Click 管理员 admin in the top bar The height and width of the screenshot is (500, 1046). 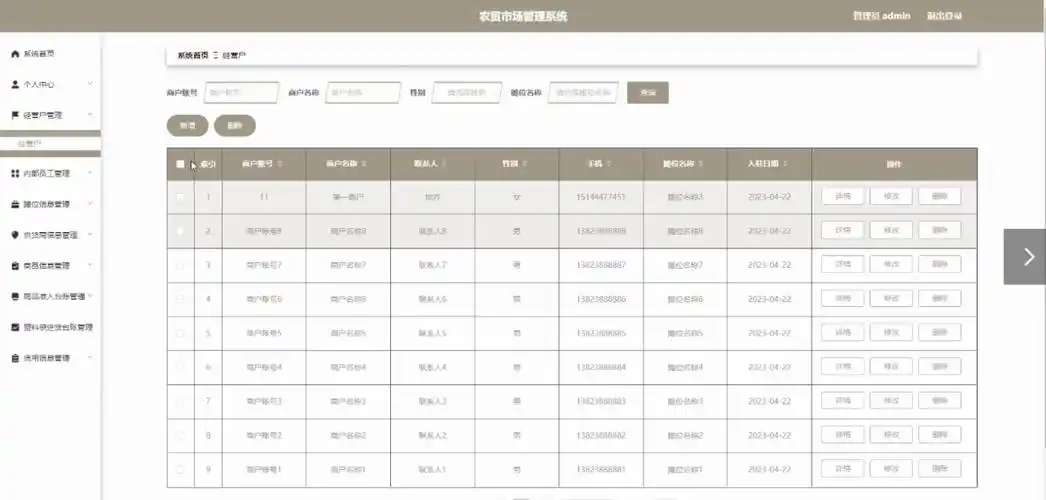[881, 16]
